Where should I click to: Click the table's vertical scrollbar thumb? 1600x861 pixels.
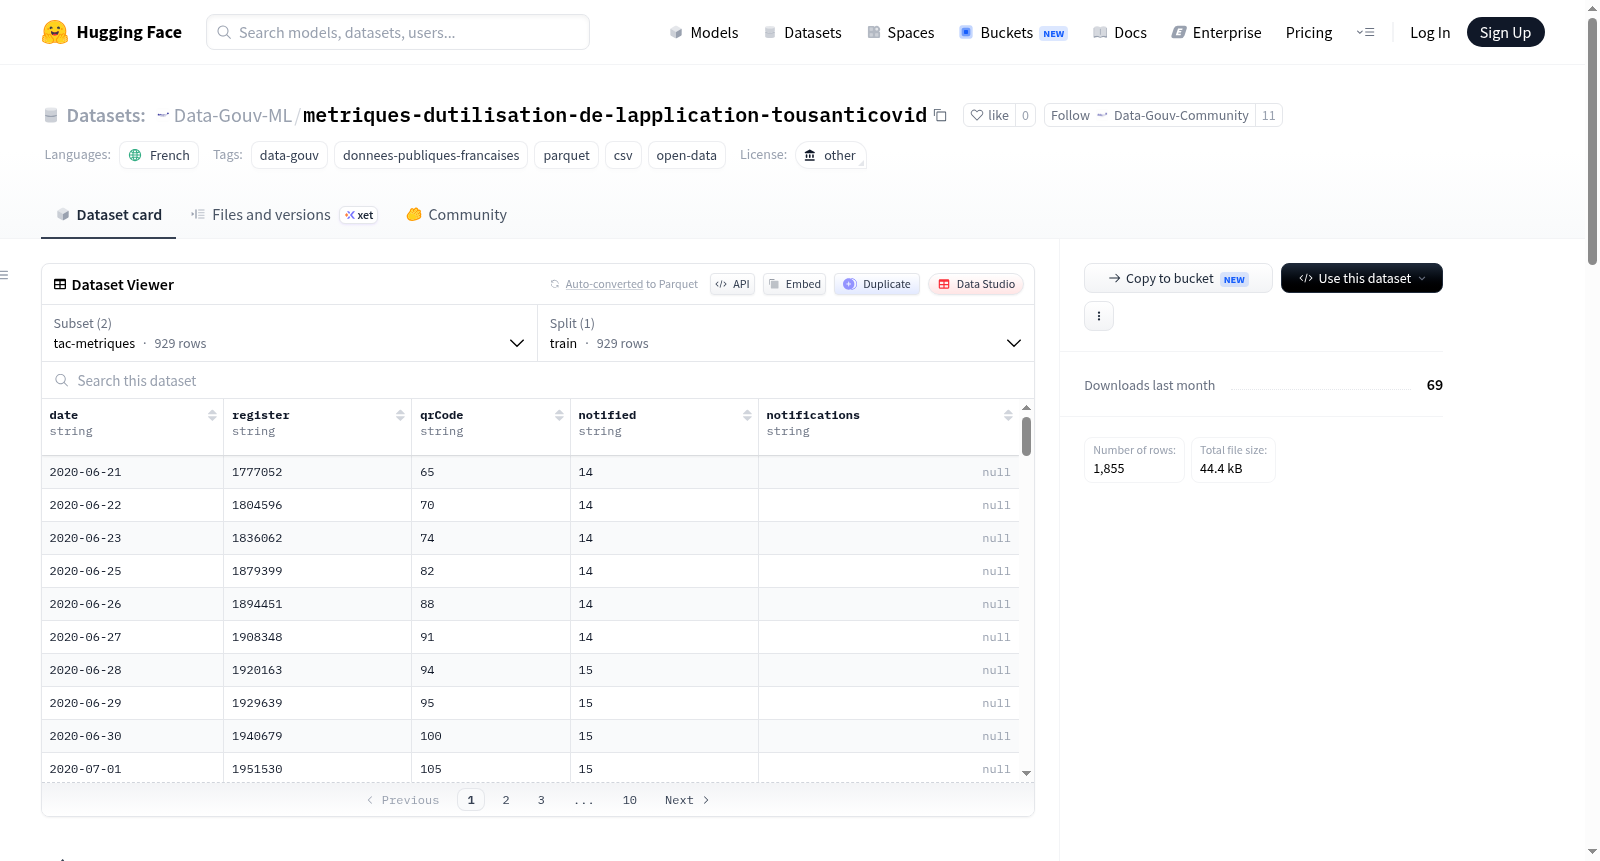tap(1026, 436)
